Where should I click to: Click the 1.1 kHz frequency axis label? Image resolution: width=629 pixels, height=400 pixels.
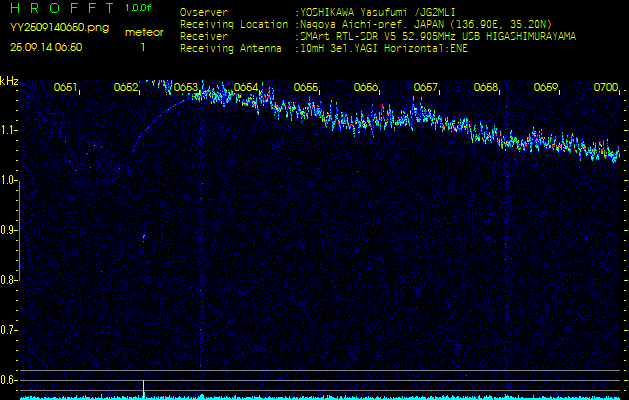[x=9, y=131]
